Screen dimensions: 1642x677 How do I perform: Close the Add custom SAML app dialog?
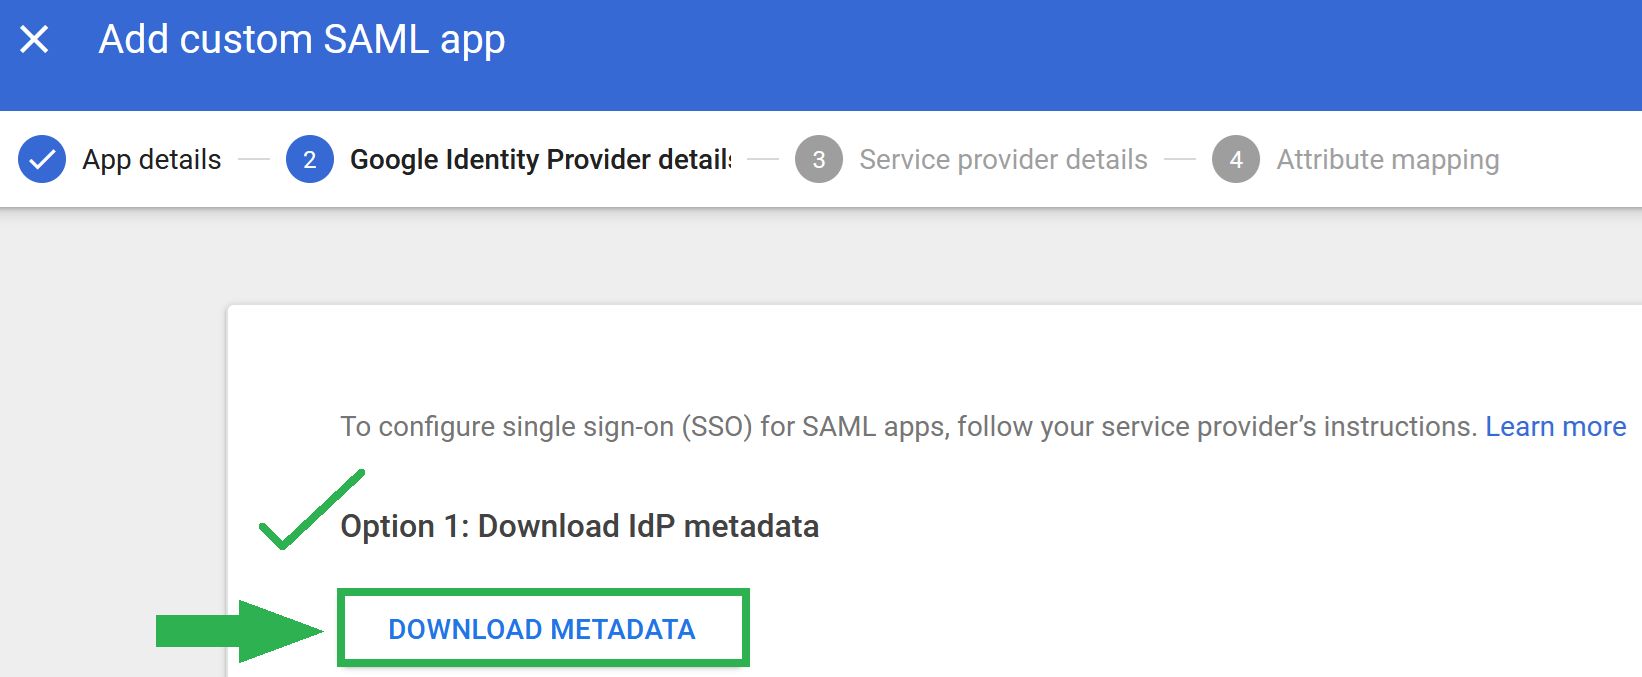pos(34,40)
